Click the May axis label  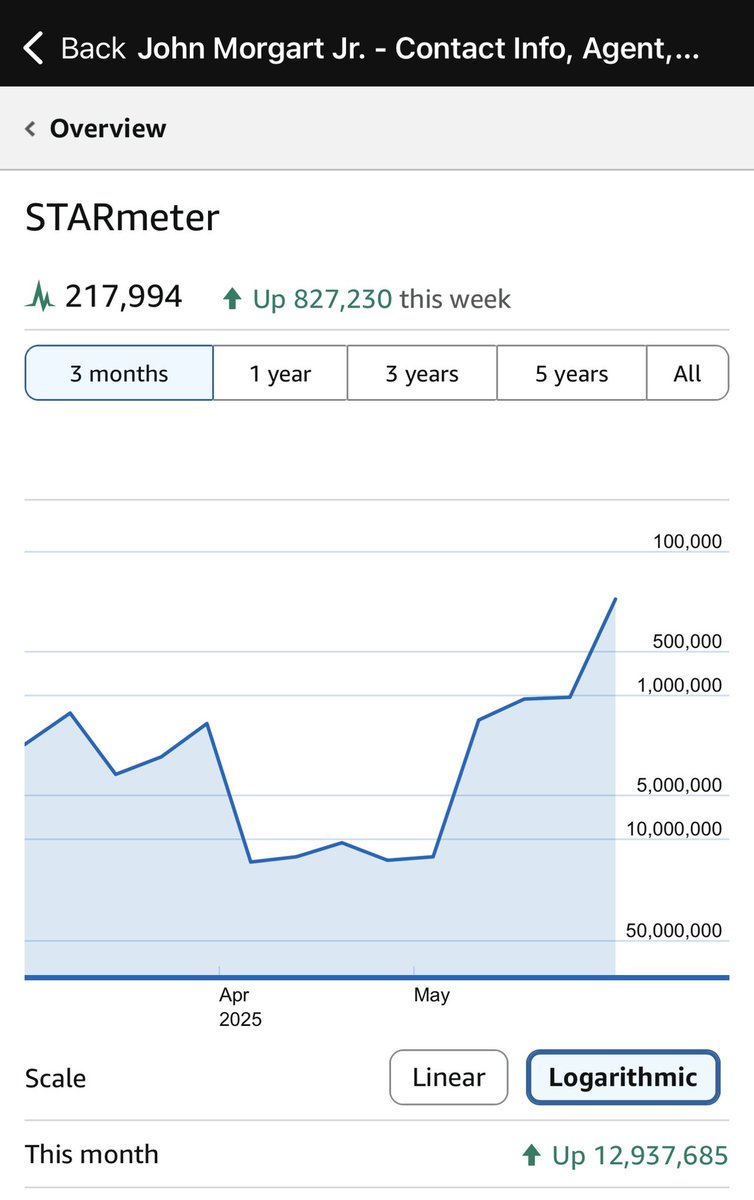[x=432, y=995]
